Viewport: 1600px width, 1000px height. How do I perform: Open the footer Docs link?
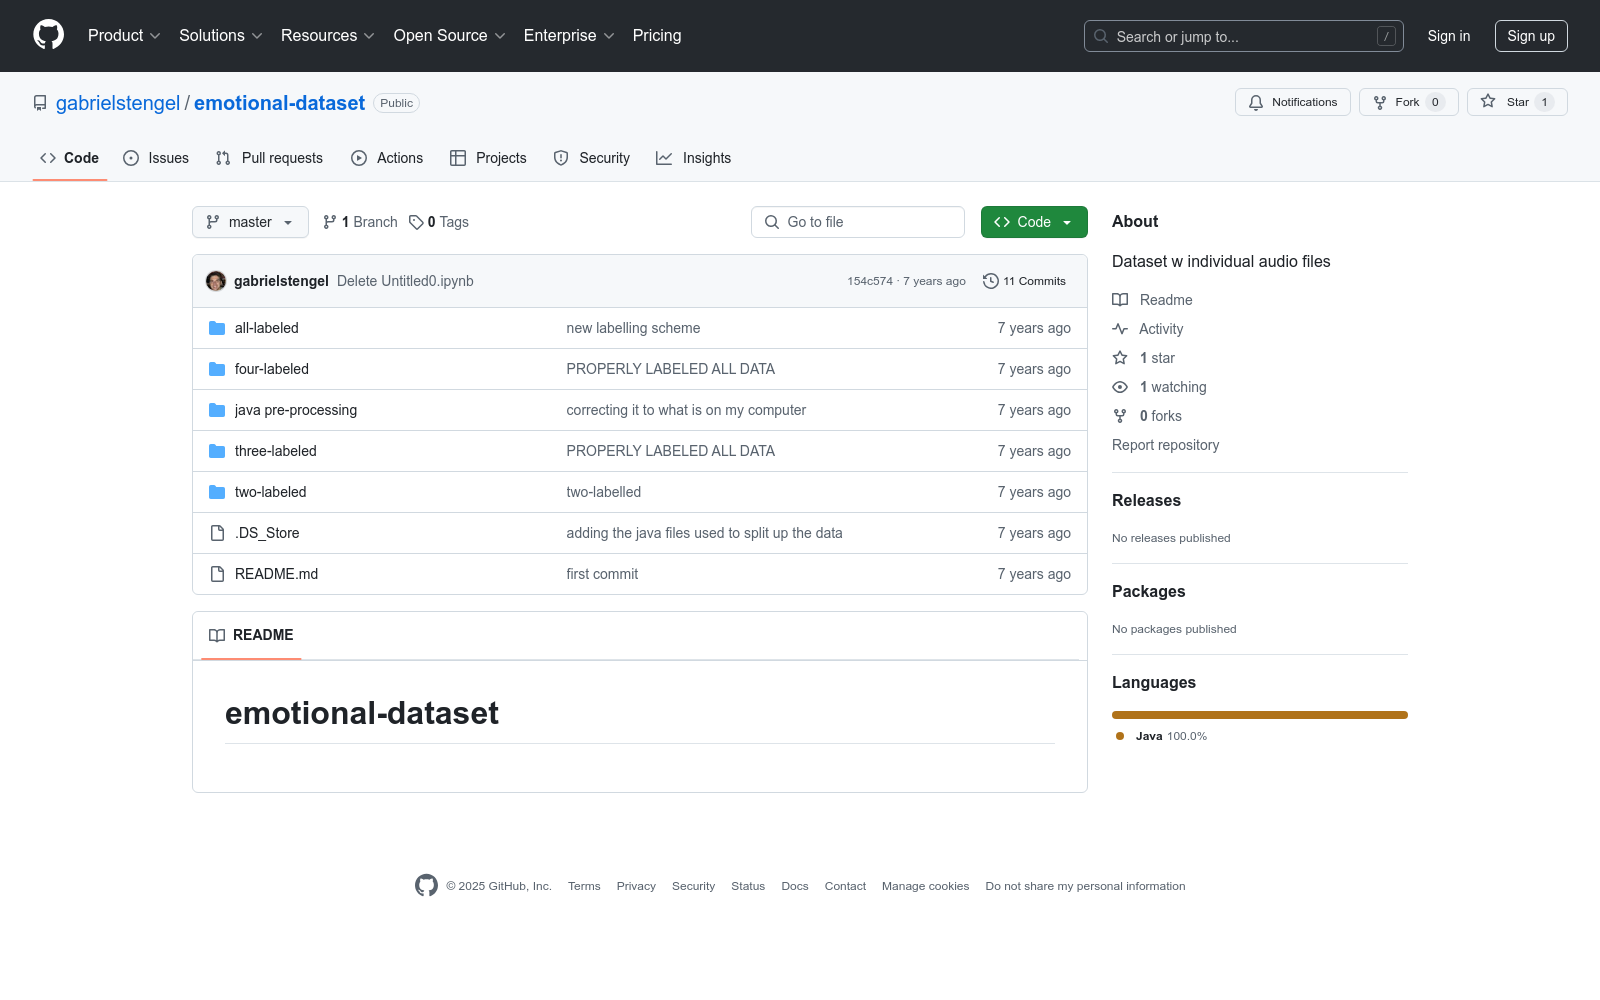coord(795,886)
